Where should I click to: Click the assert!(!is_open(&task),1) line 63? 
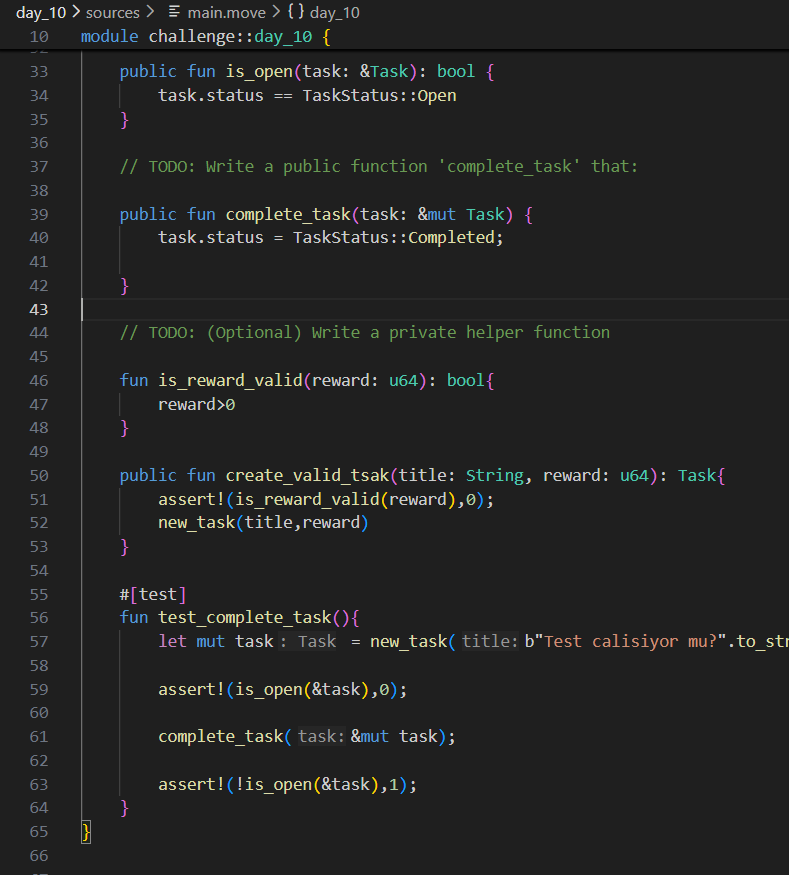coord(287,785)
